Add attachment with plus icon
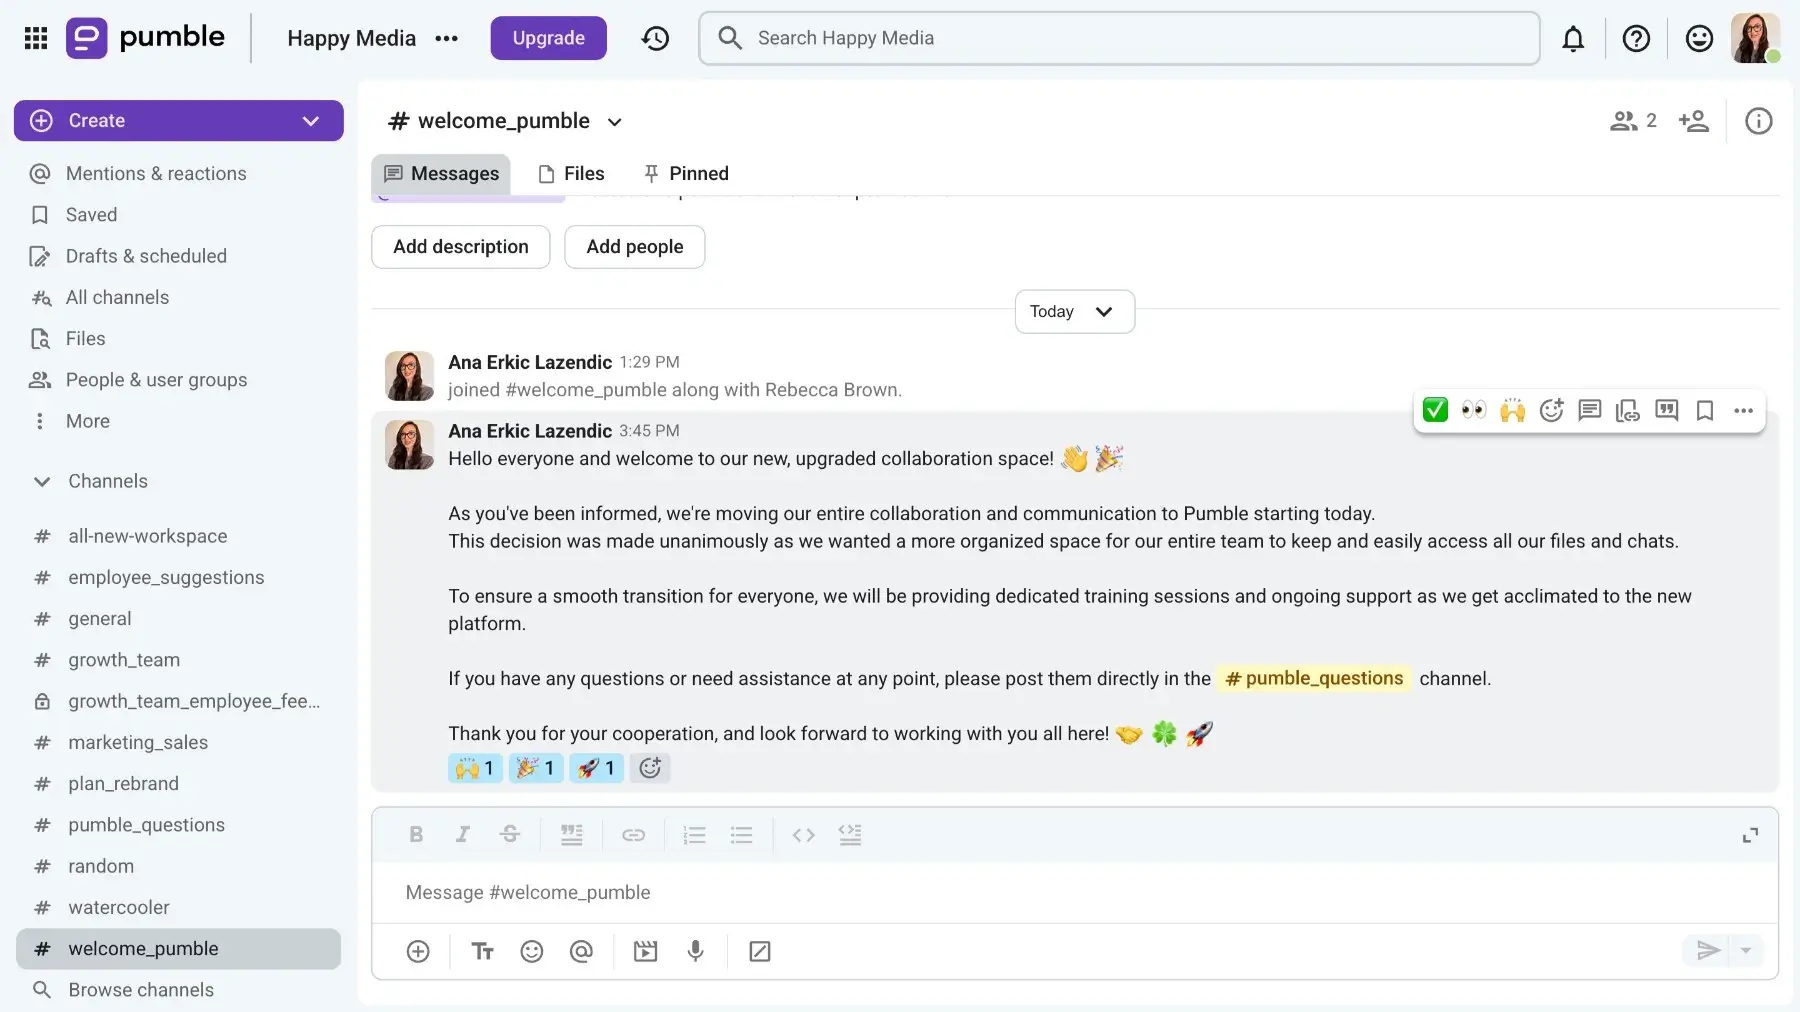 (418, 951)
